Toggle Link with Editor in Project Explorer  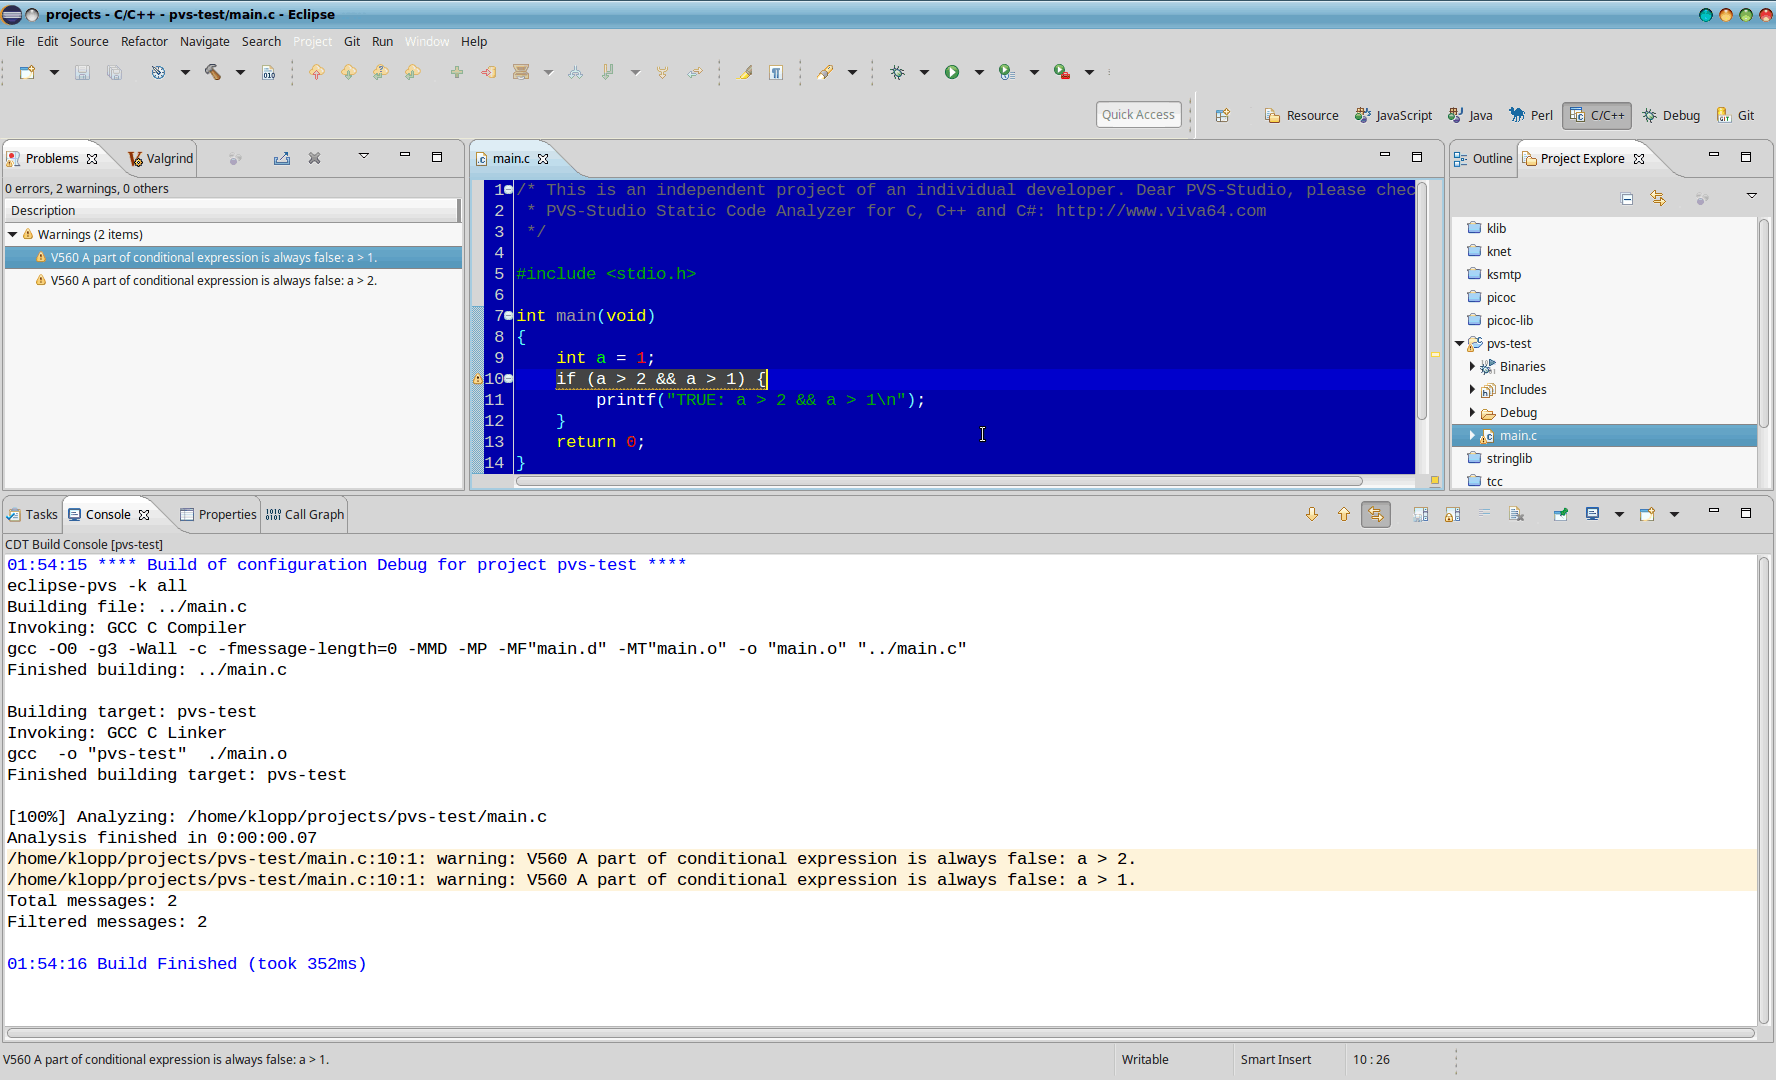tap(1658, 199)
